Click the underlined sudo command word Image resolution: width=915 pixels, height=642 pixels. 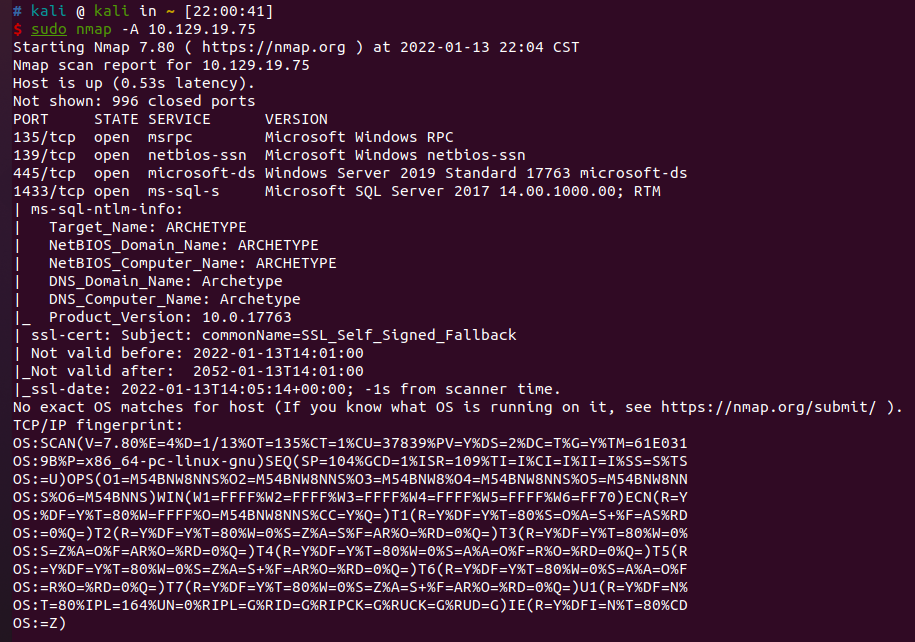tap(49, 29)
